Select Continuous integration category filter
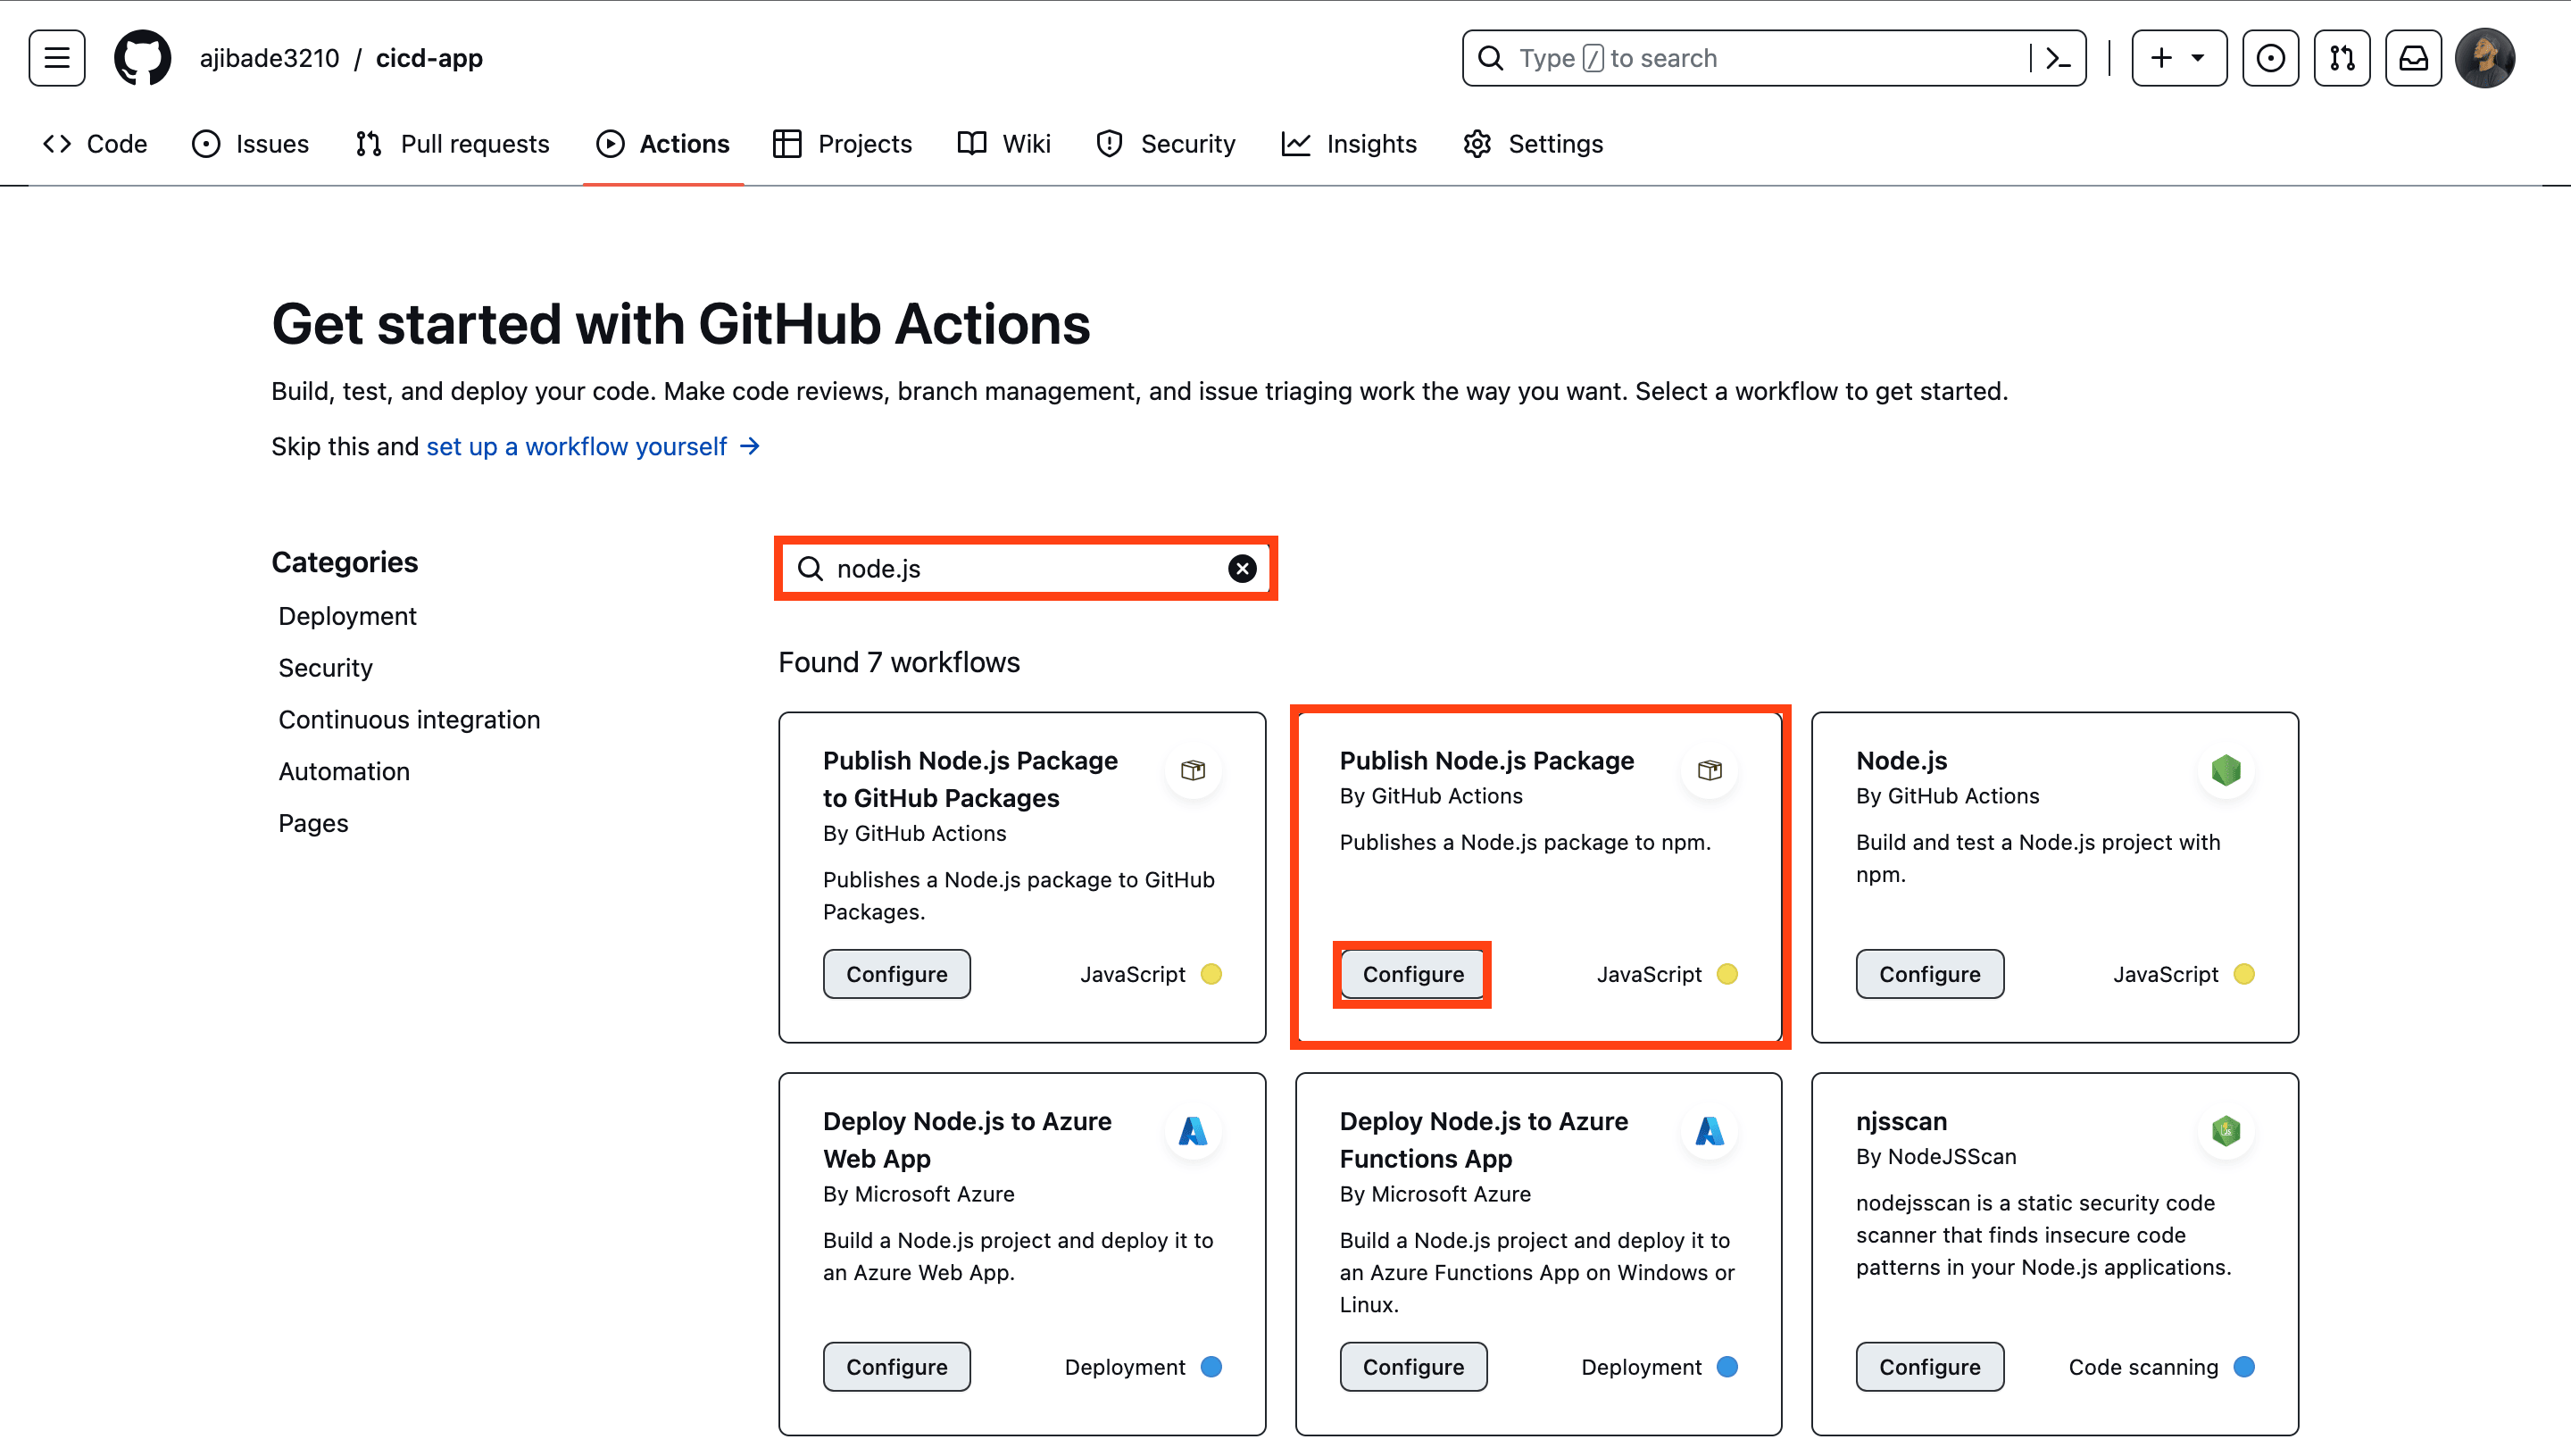Screen dimensions: 2571x1456 point(408,719)
